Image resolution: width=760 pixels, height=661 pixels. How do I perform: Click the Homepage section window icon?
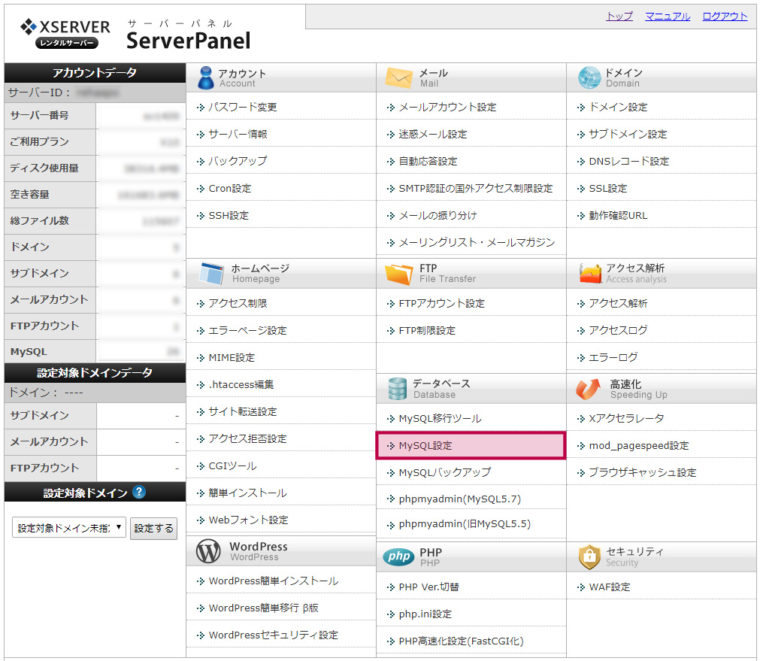click(212, 273)
